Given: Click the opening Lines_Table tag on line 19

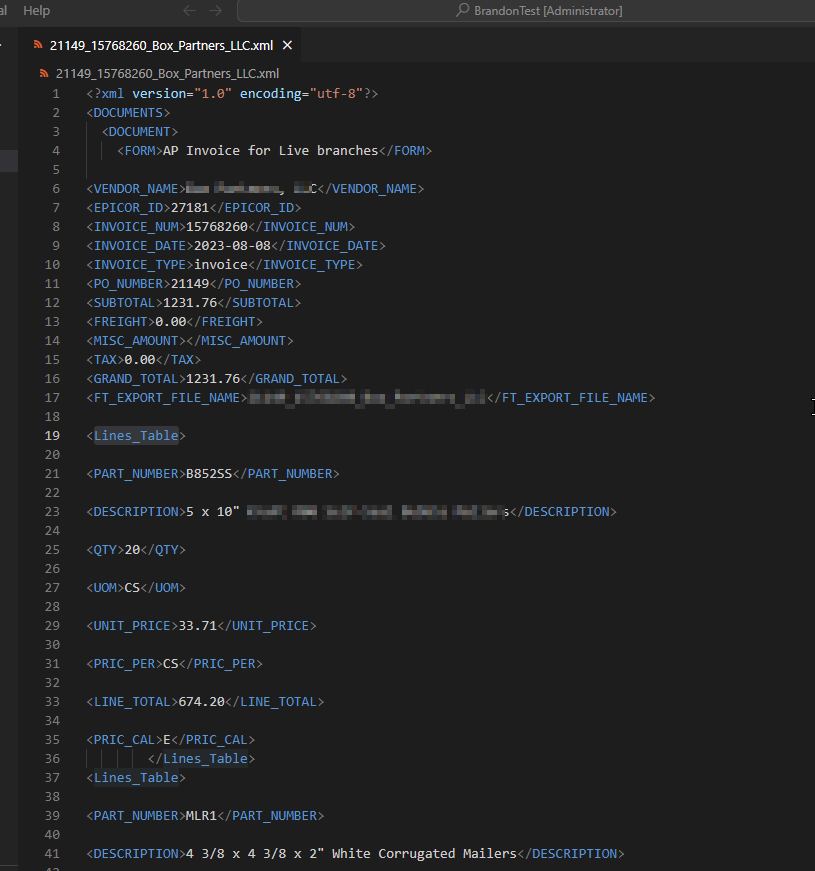Looking at the screenshot, I should tap(136, 435).
